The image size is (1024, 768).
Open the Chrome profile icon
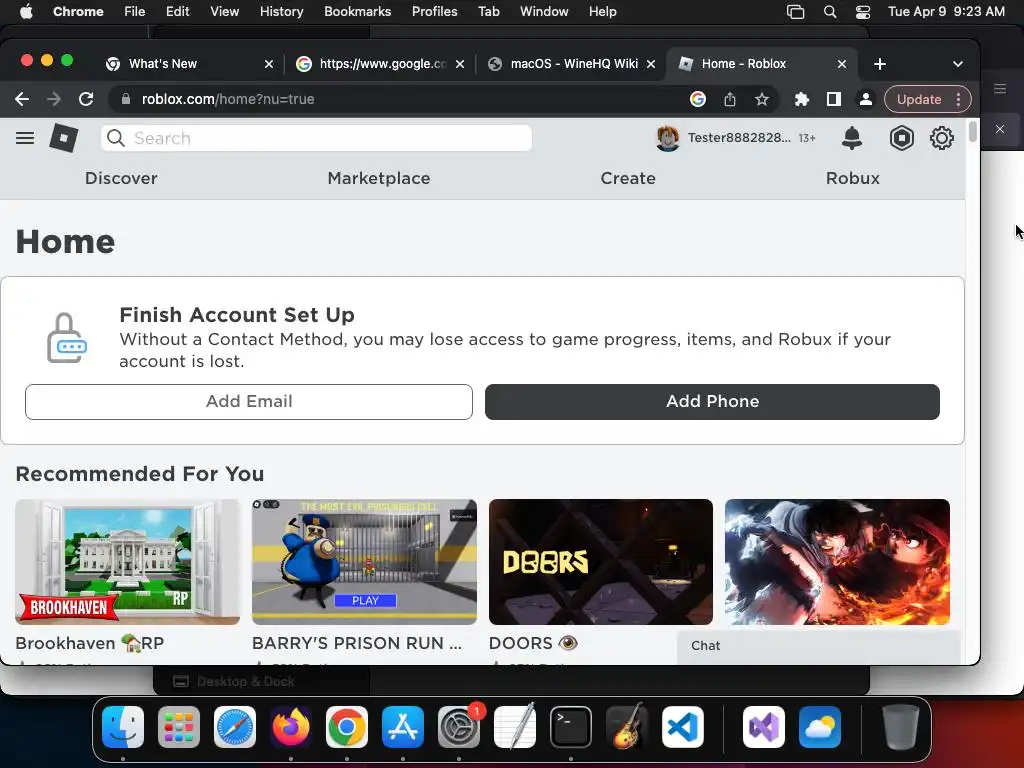[865, 99]
